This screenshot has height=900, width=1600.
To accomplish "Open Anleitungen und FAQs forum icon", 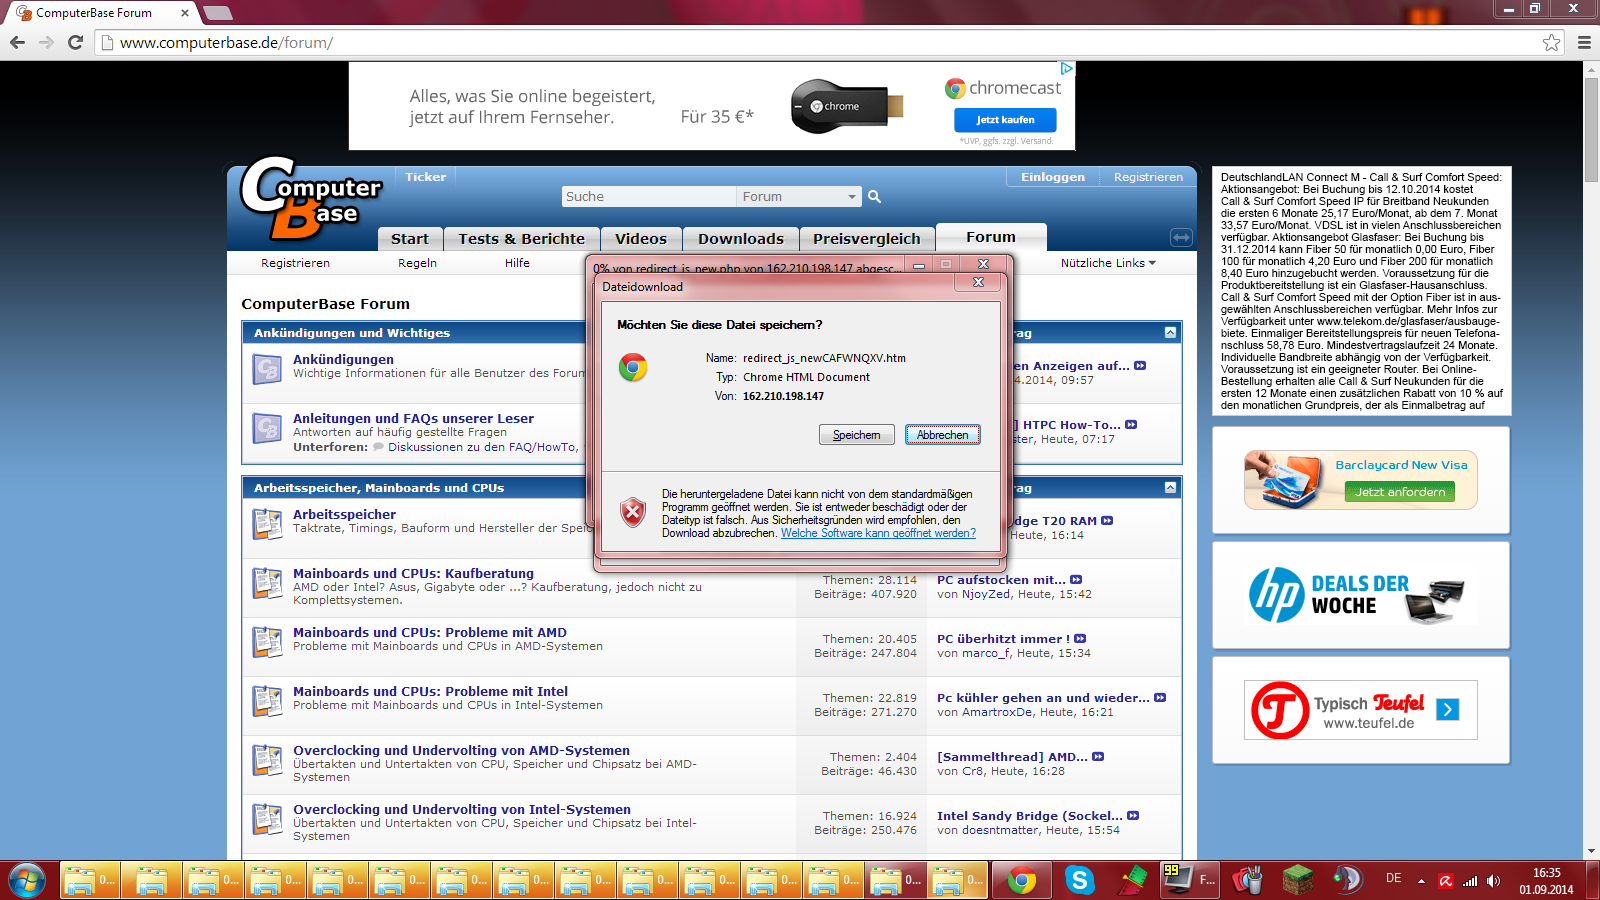I will tap(267, 428).
